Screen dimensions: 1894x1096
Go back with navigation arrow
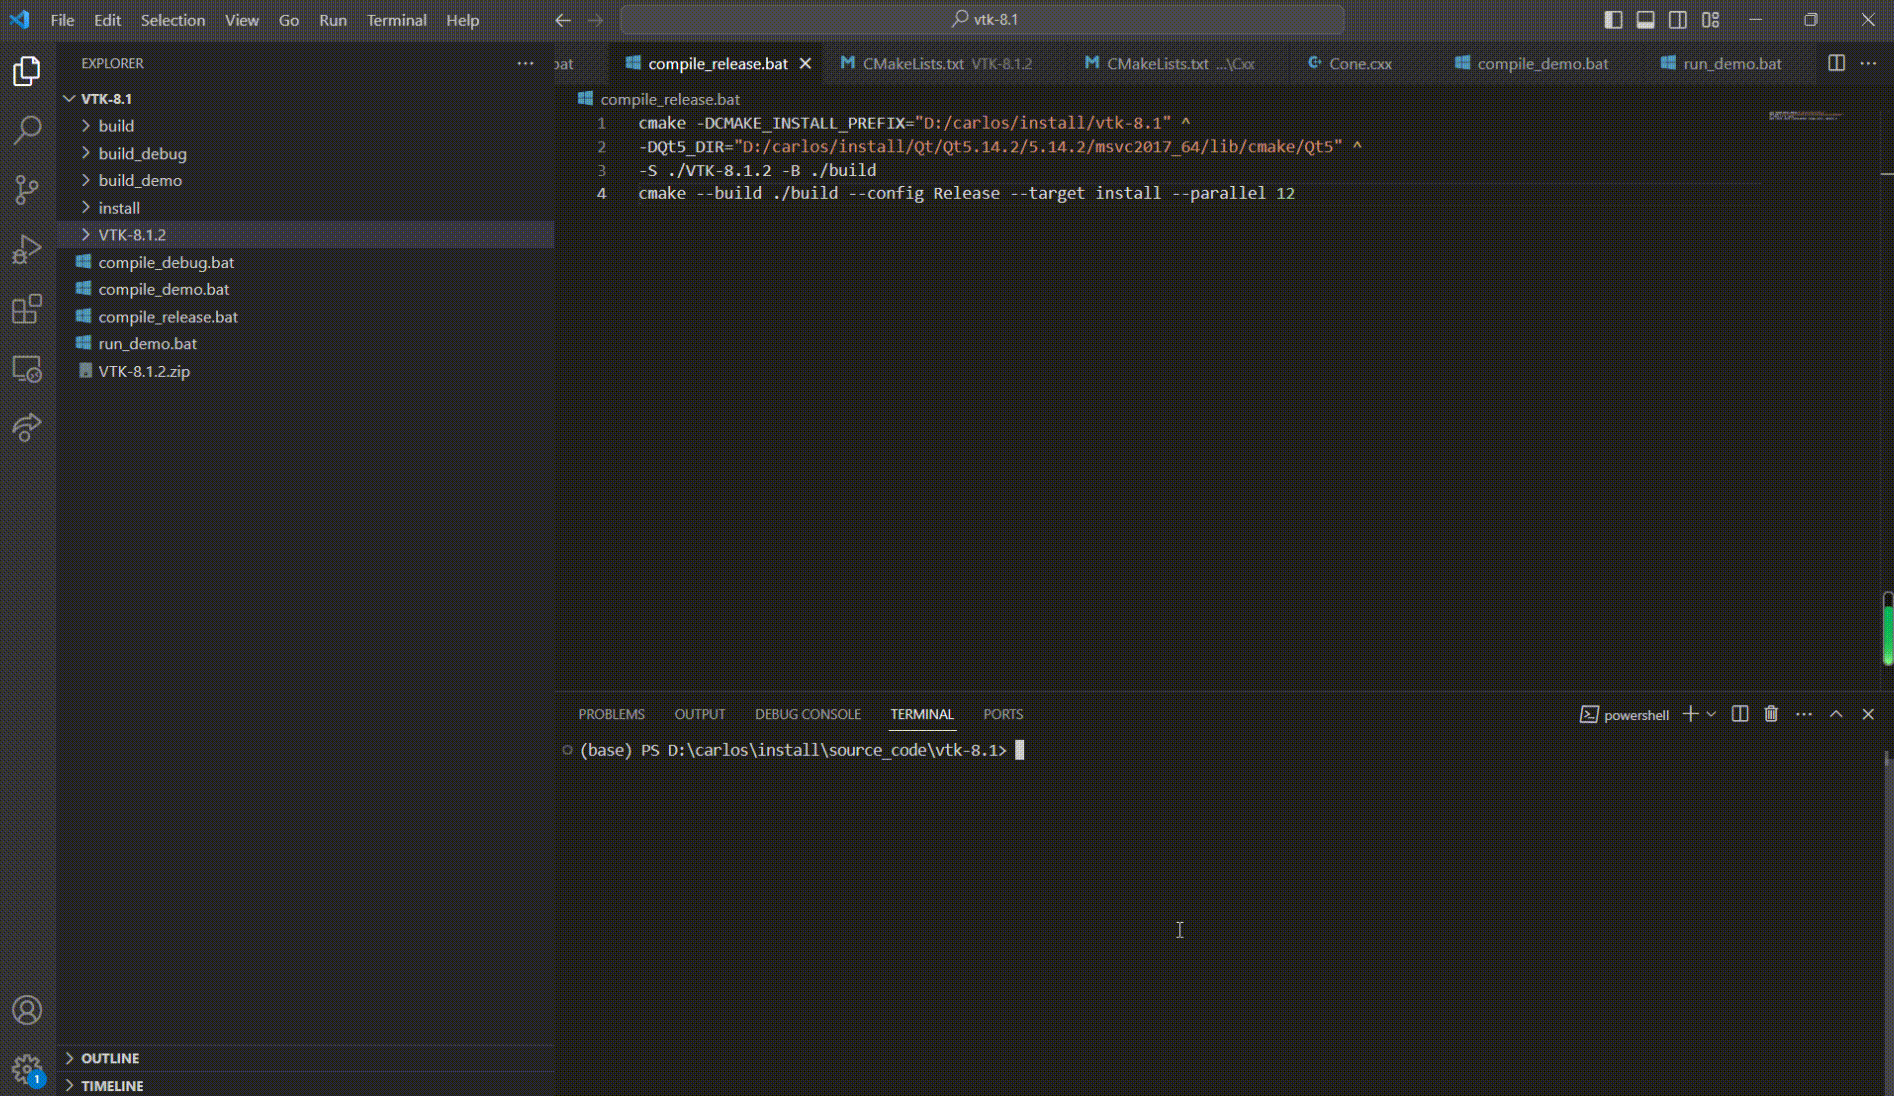(563, 20)
